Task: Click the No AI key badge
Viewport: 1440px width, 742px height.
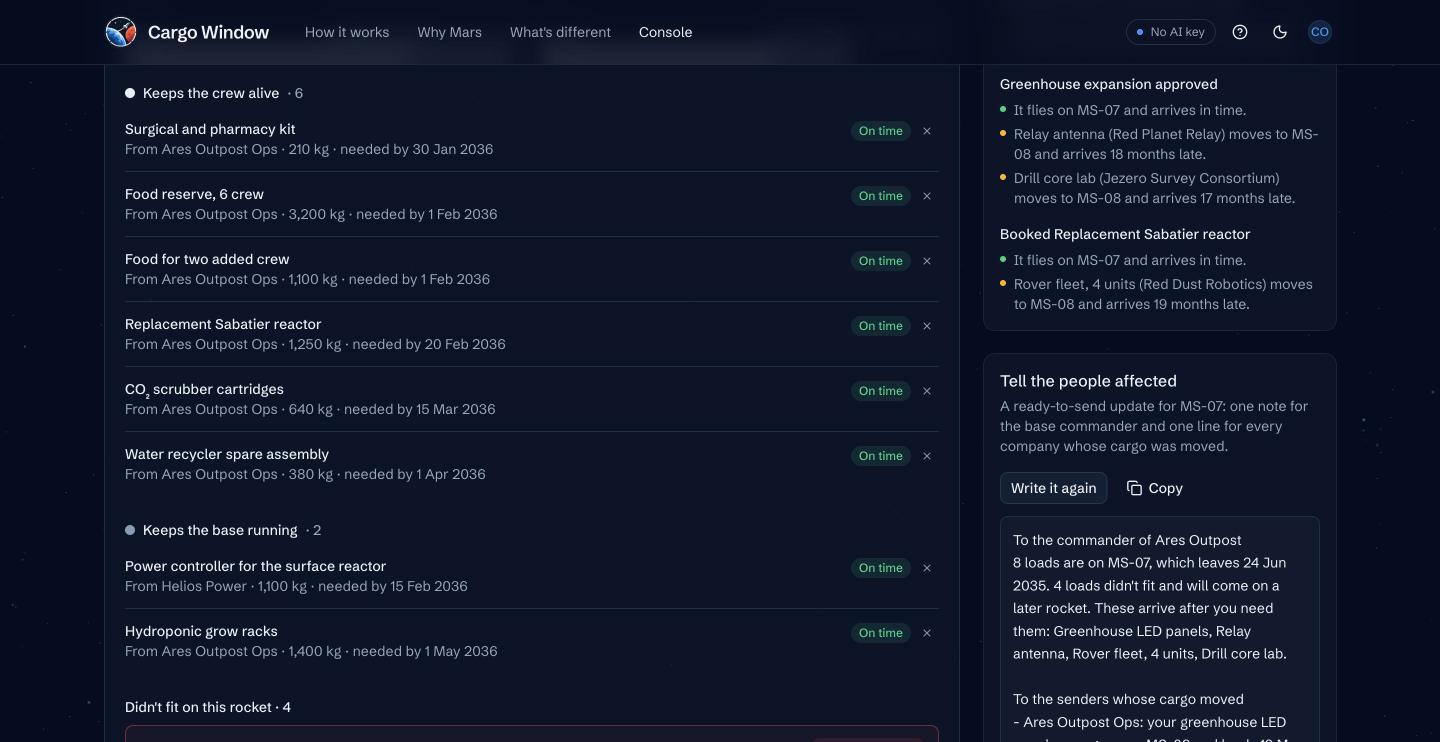Action: point(1171,32)
